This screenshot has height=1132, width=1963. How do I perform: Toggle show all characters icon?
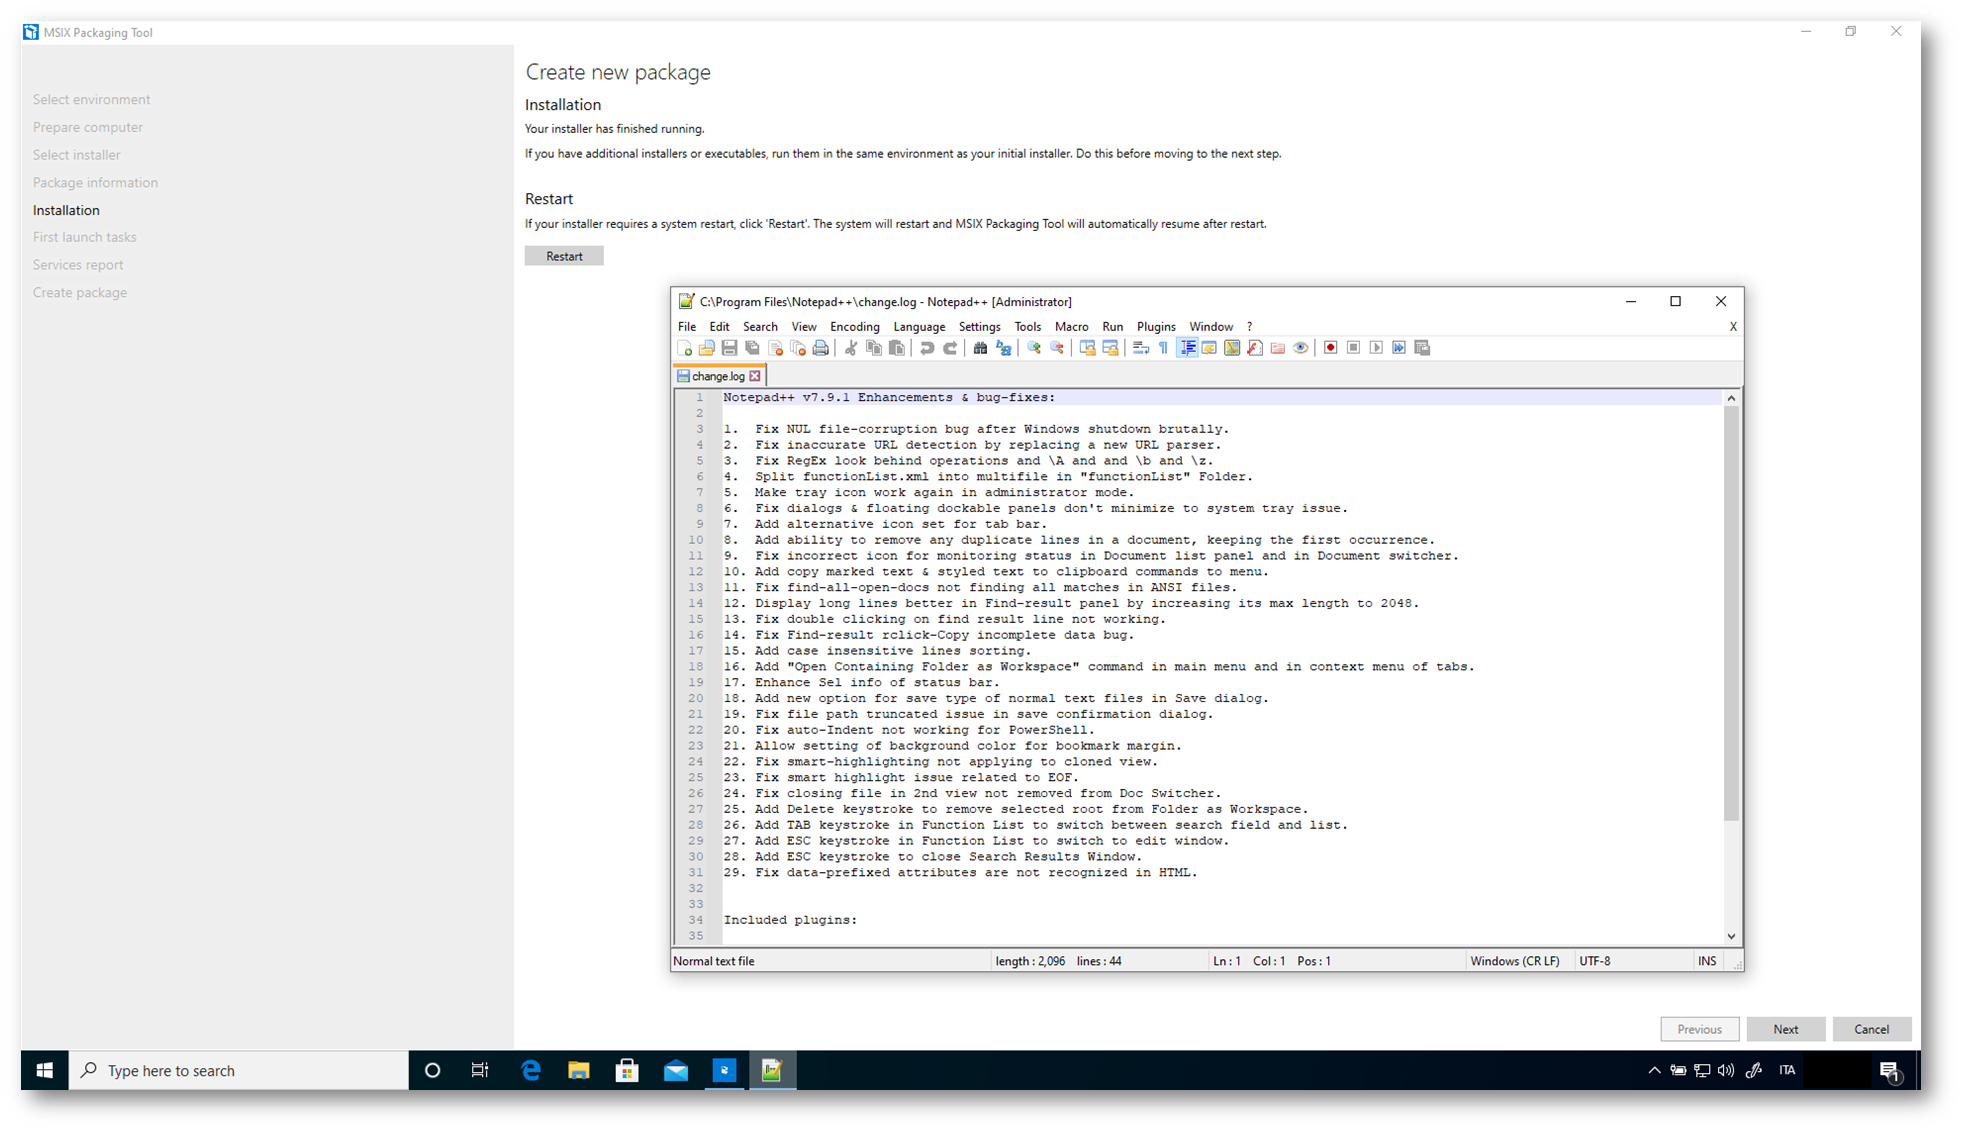point(1163,348)
